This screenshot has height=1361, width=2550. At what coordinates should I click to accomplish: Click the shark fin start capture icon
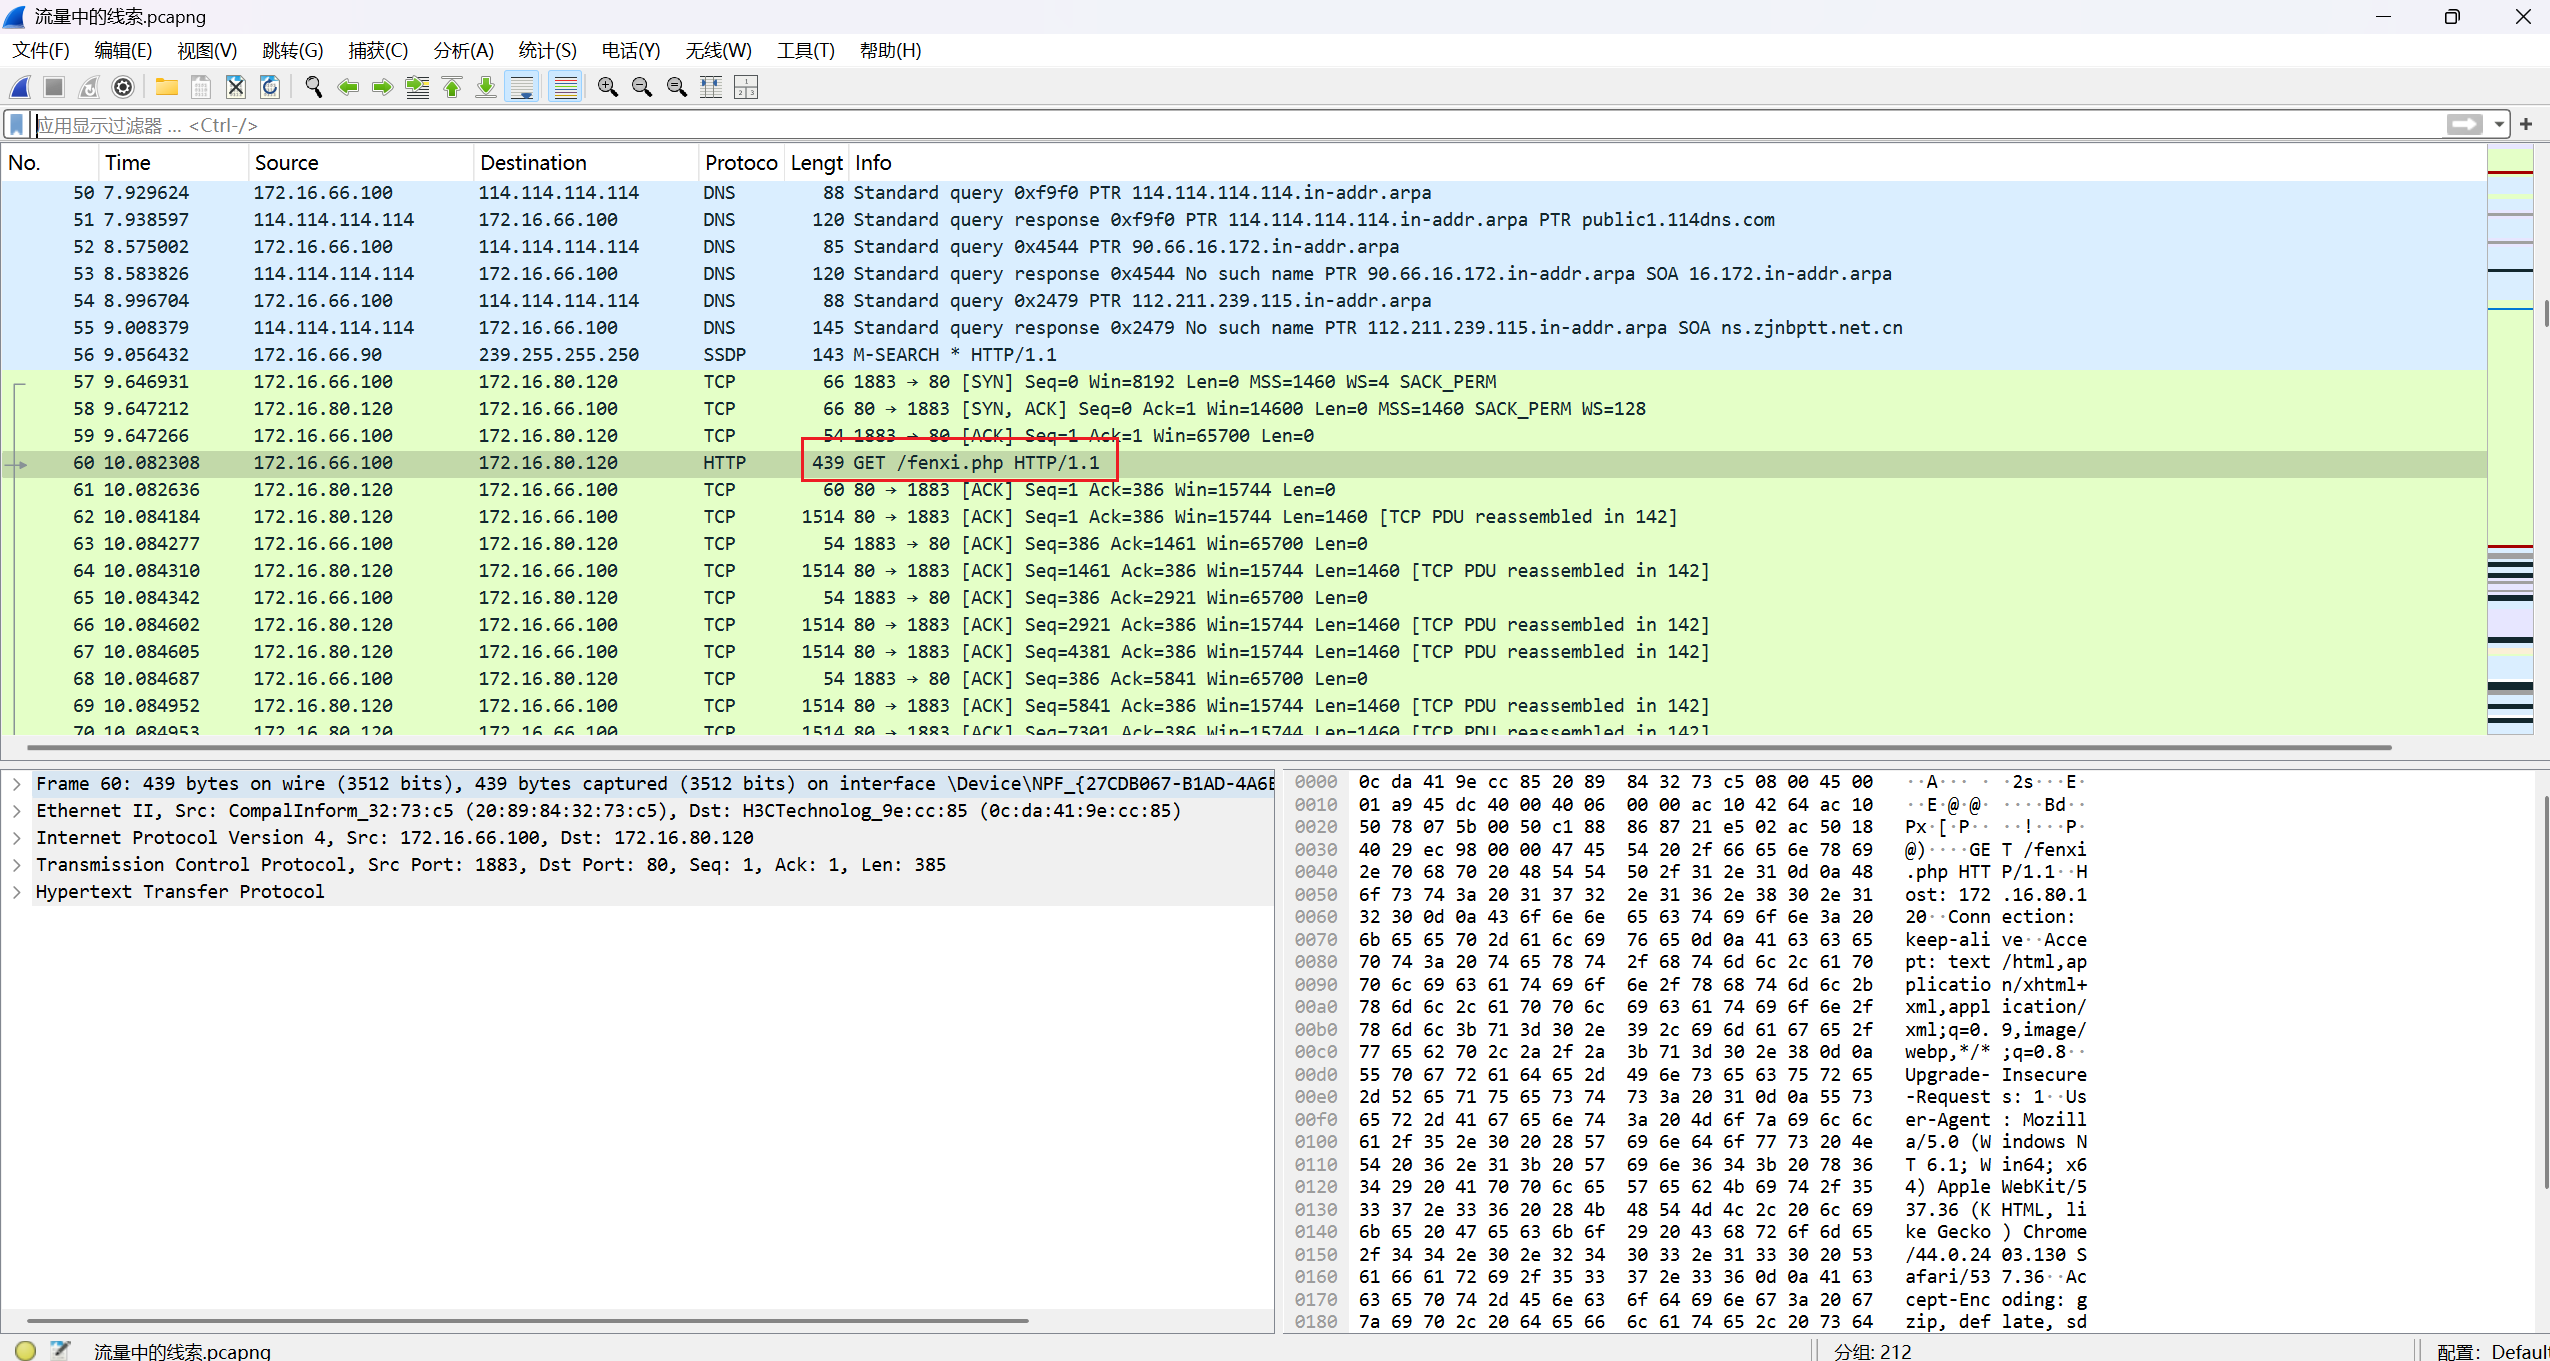tap(20, 88)
